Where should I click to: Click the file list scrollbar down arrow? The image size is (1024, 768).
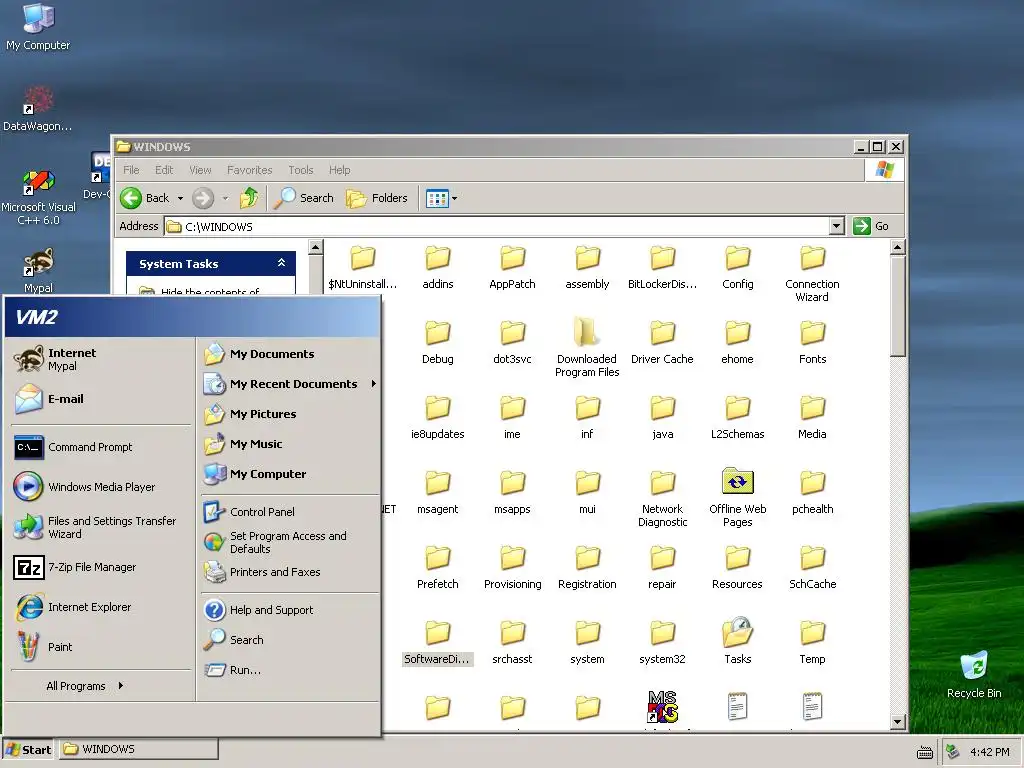click(x=897, y=722)
